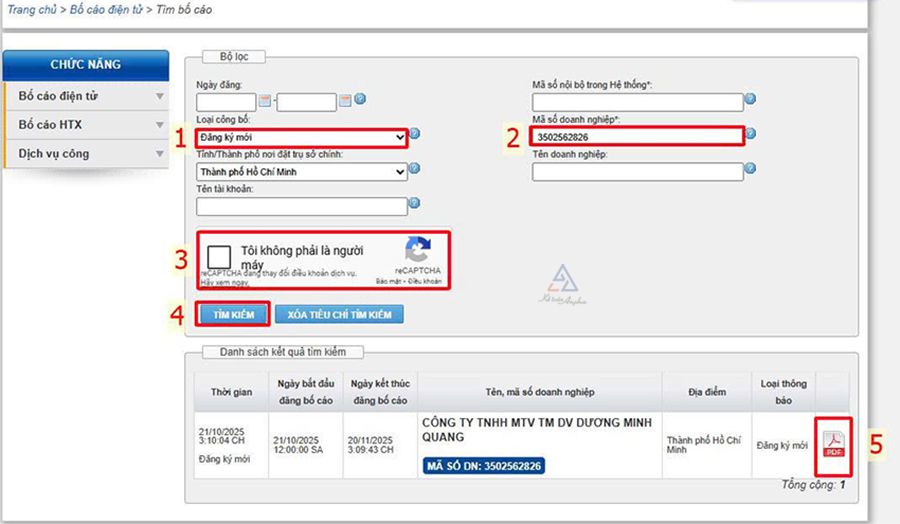This screenshot has height=524, width=900.
Task: Click XÓA TIÊU CHÍ TÌM KIẾM button
Action: [x=339, y=315]
